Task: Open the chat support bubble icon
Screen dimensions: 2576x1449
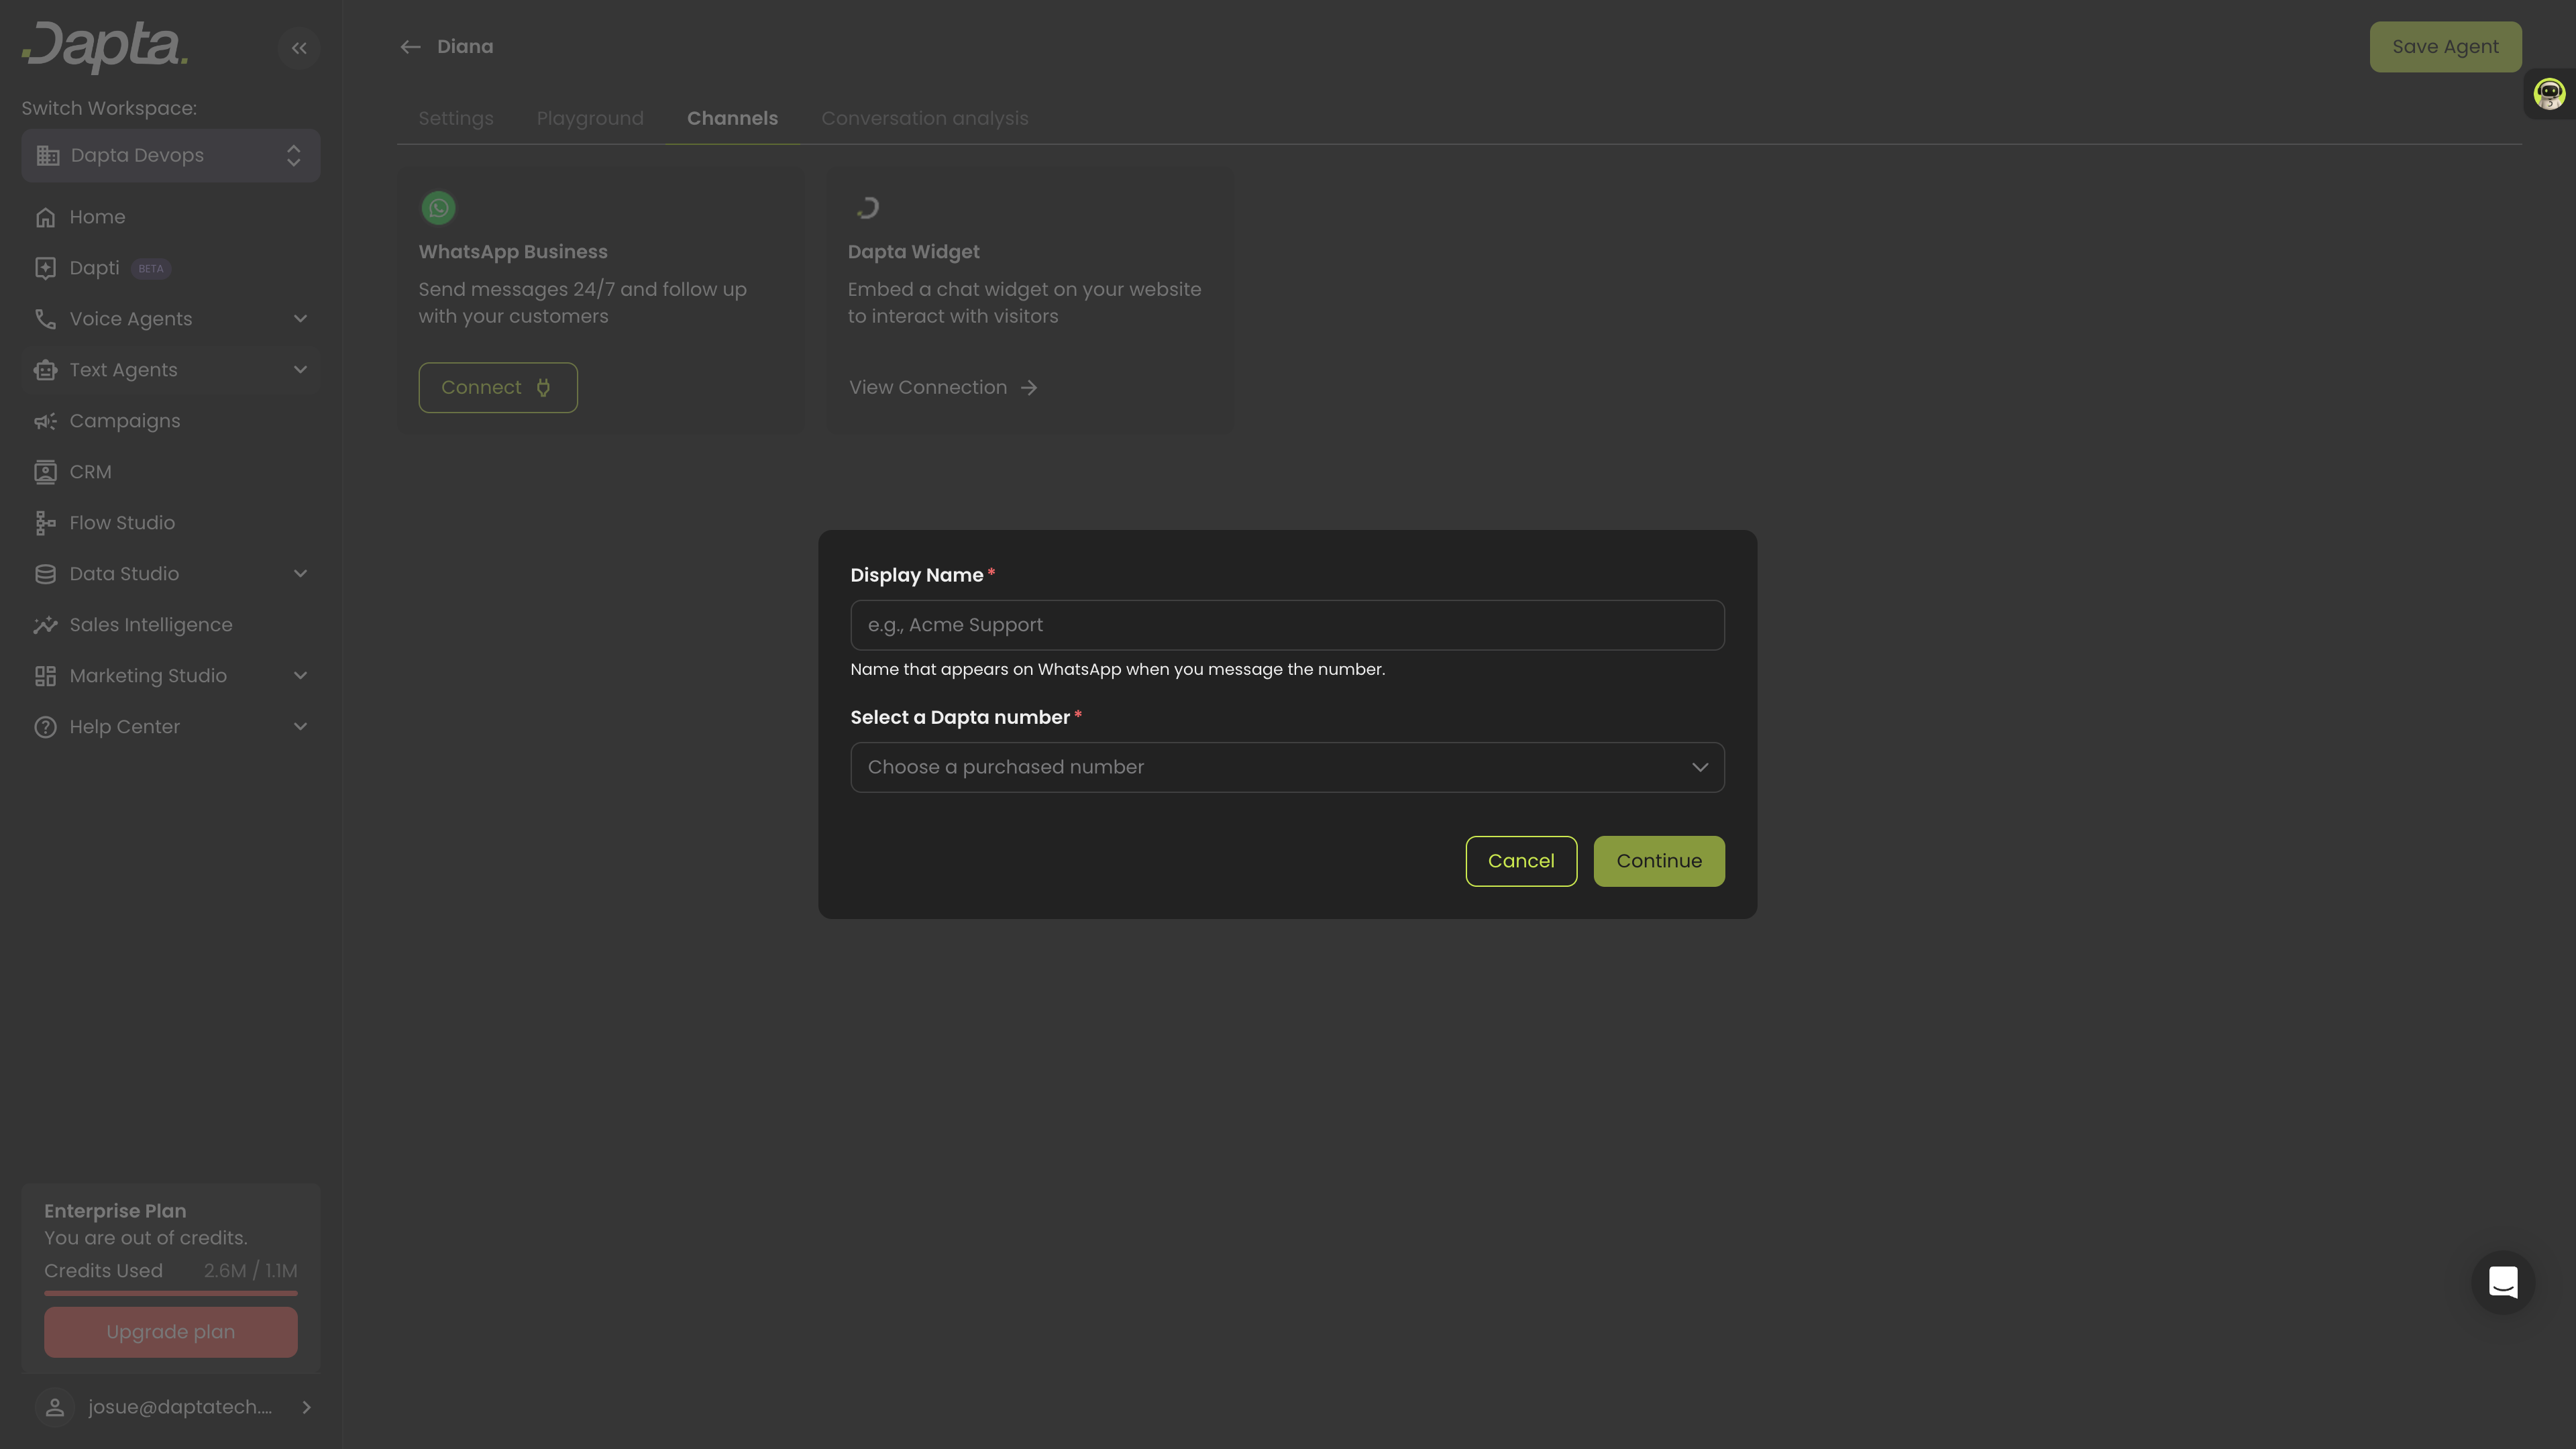Action: [2503, 1282]
